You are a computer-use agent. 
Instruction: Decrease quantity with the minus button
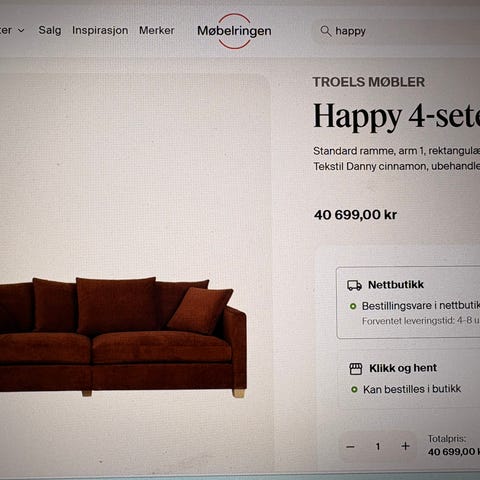click(350, 447)
